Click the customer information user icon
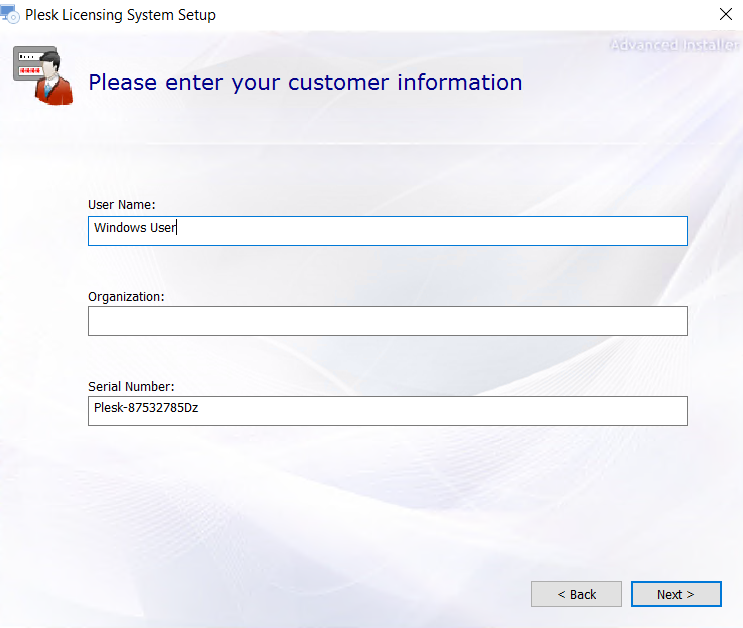This screenshot has width=743, height=628. 43,75
